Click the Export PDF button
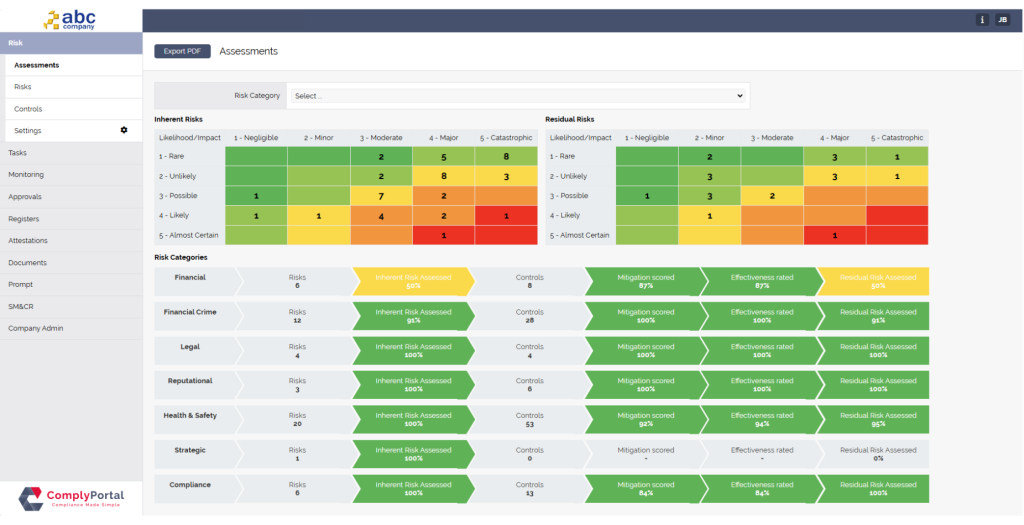1024x525 pixels. tap(182, 51)
